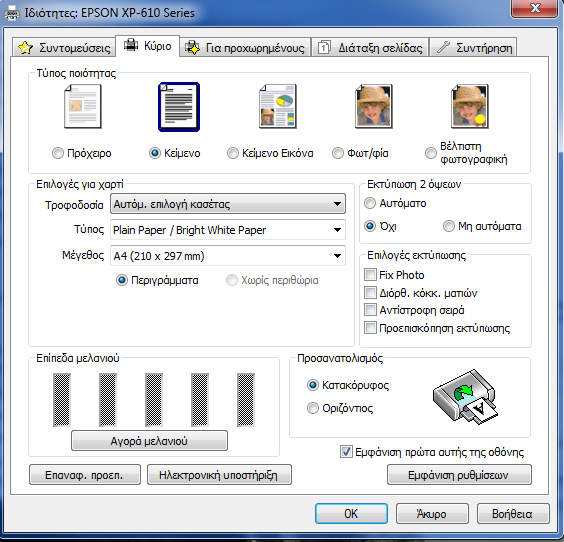Set 2-sided printing to Αυτόματο
Viewport: 564px width, 542px height.
click(x=370, y=203)
